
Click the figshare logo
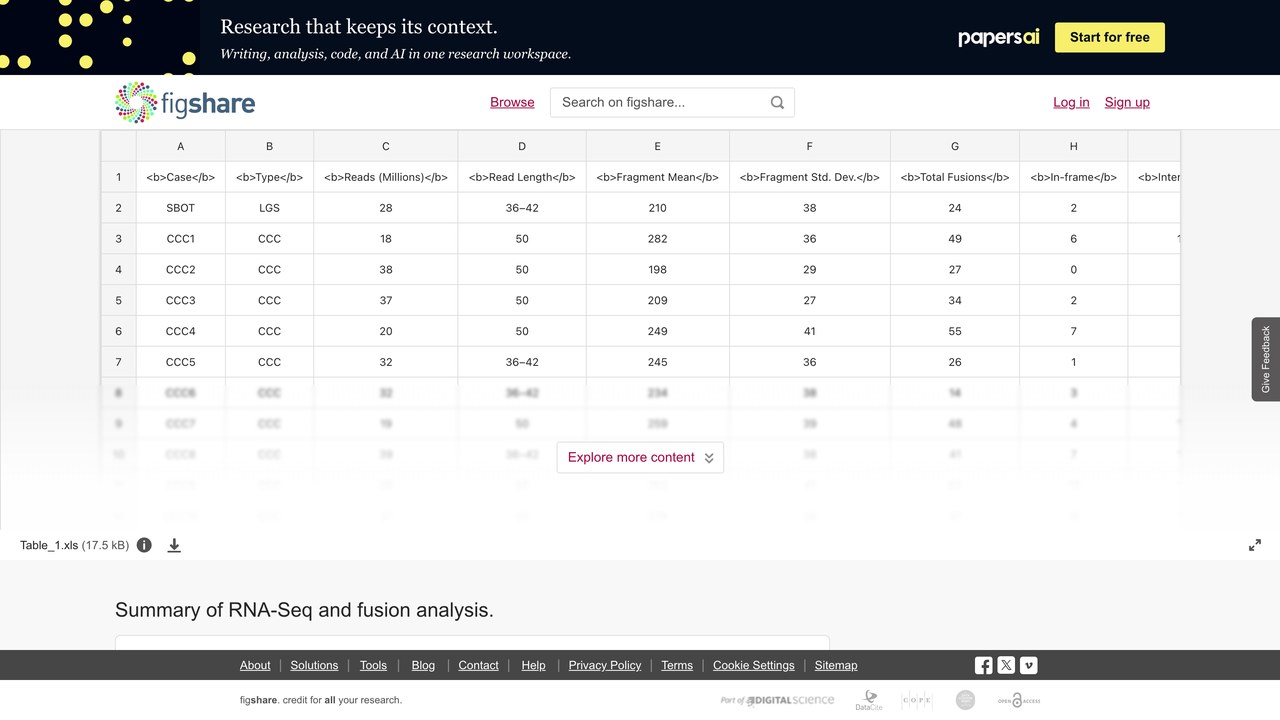pyautogui.click(x=185, y=102)
